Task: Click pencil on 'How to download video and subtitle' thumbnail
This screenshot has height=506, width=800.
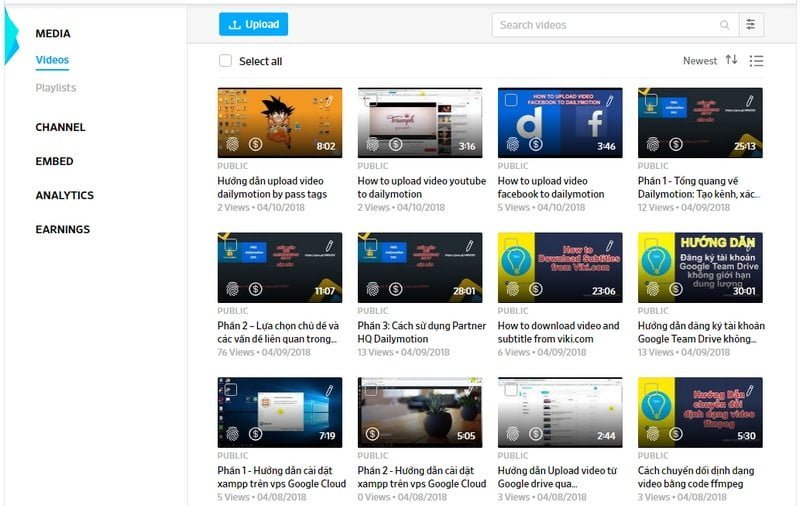Action: pos(610,245)
